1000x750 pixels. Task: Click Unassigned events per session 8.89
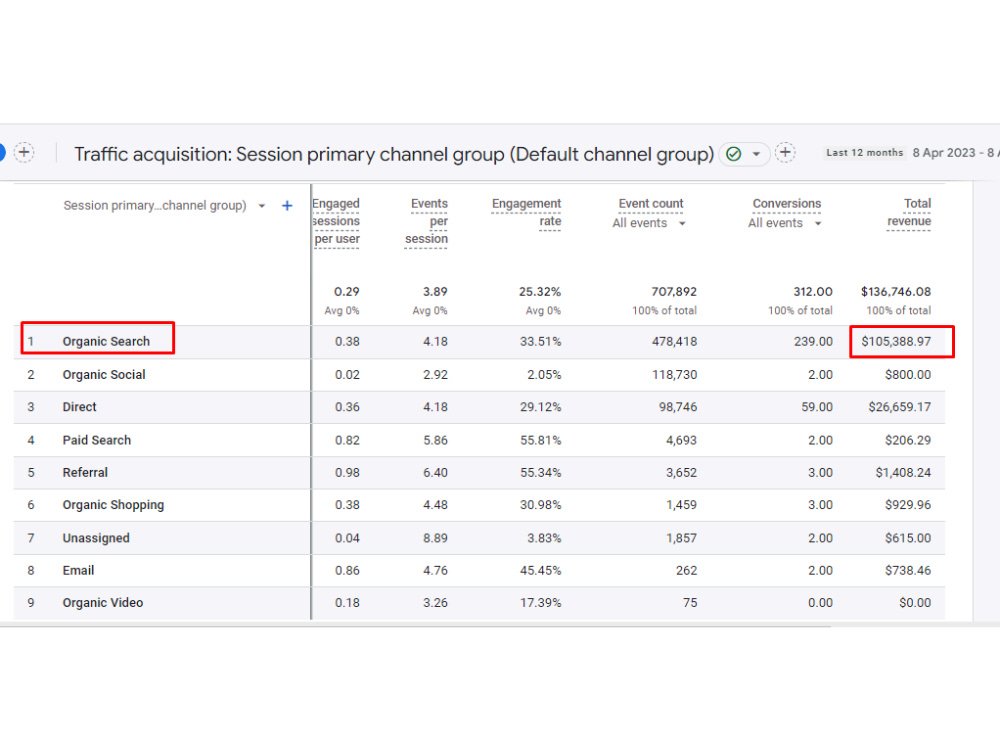tap(435, 538)
